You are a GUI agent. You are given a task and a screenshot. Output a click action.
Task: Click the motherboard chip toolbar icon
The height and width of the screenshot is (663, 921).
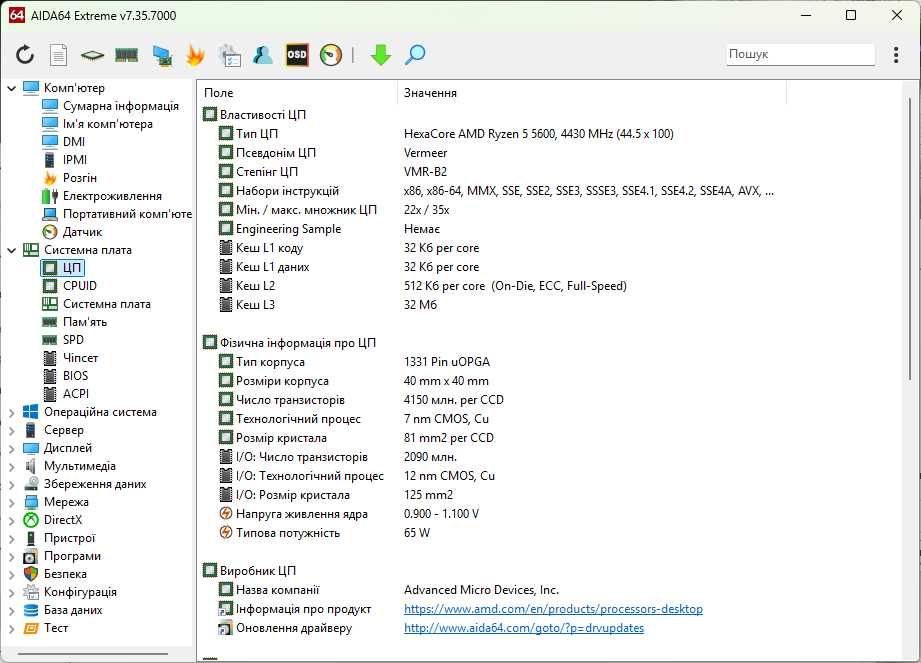tap(92, 55)
